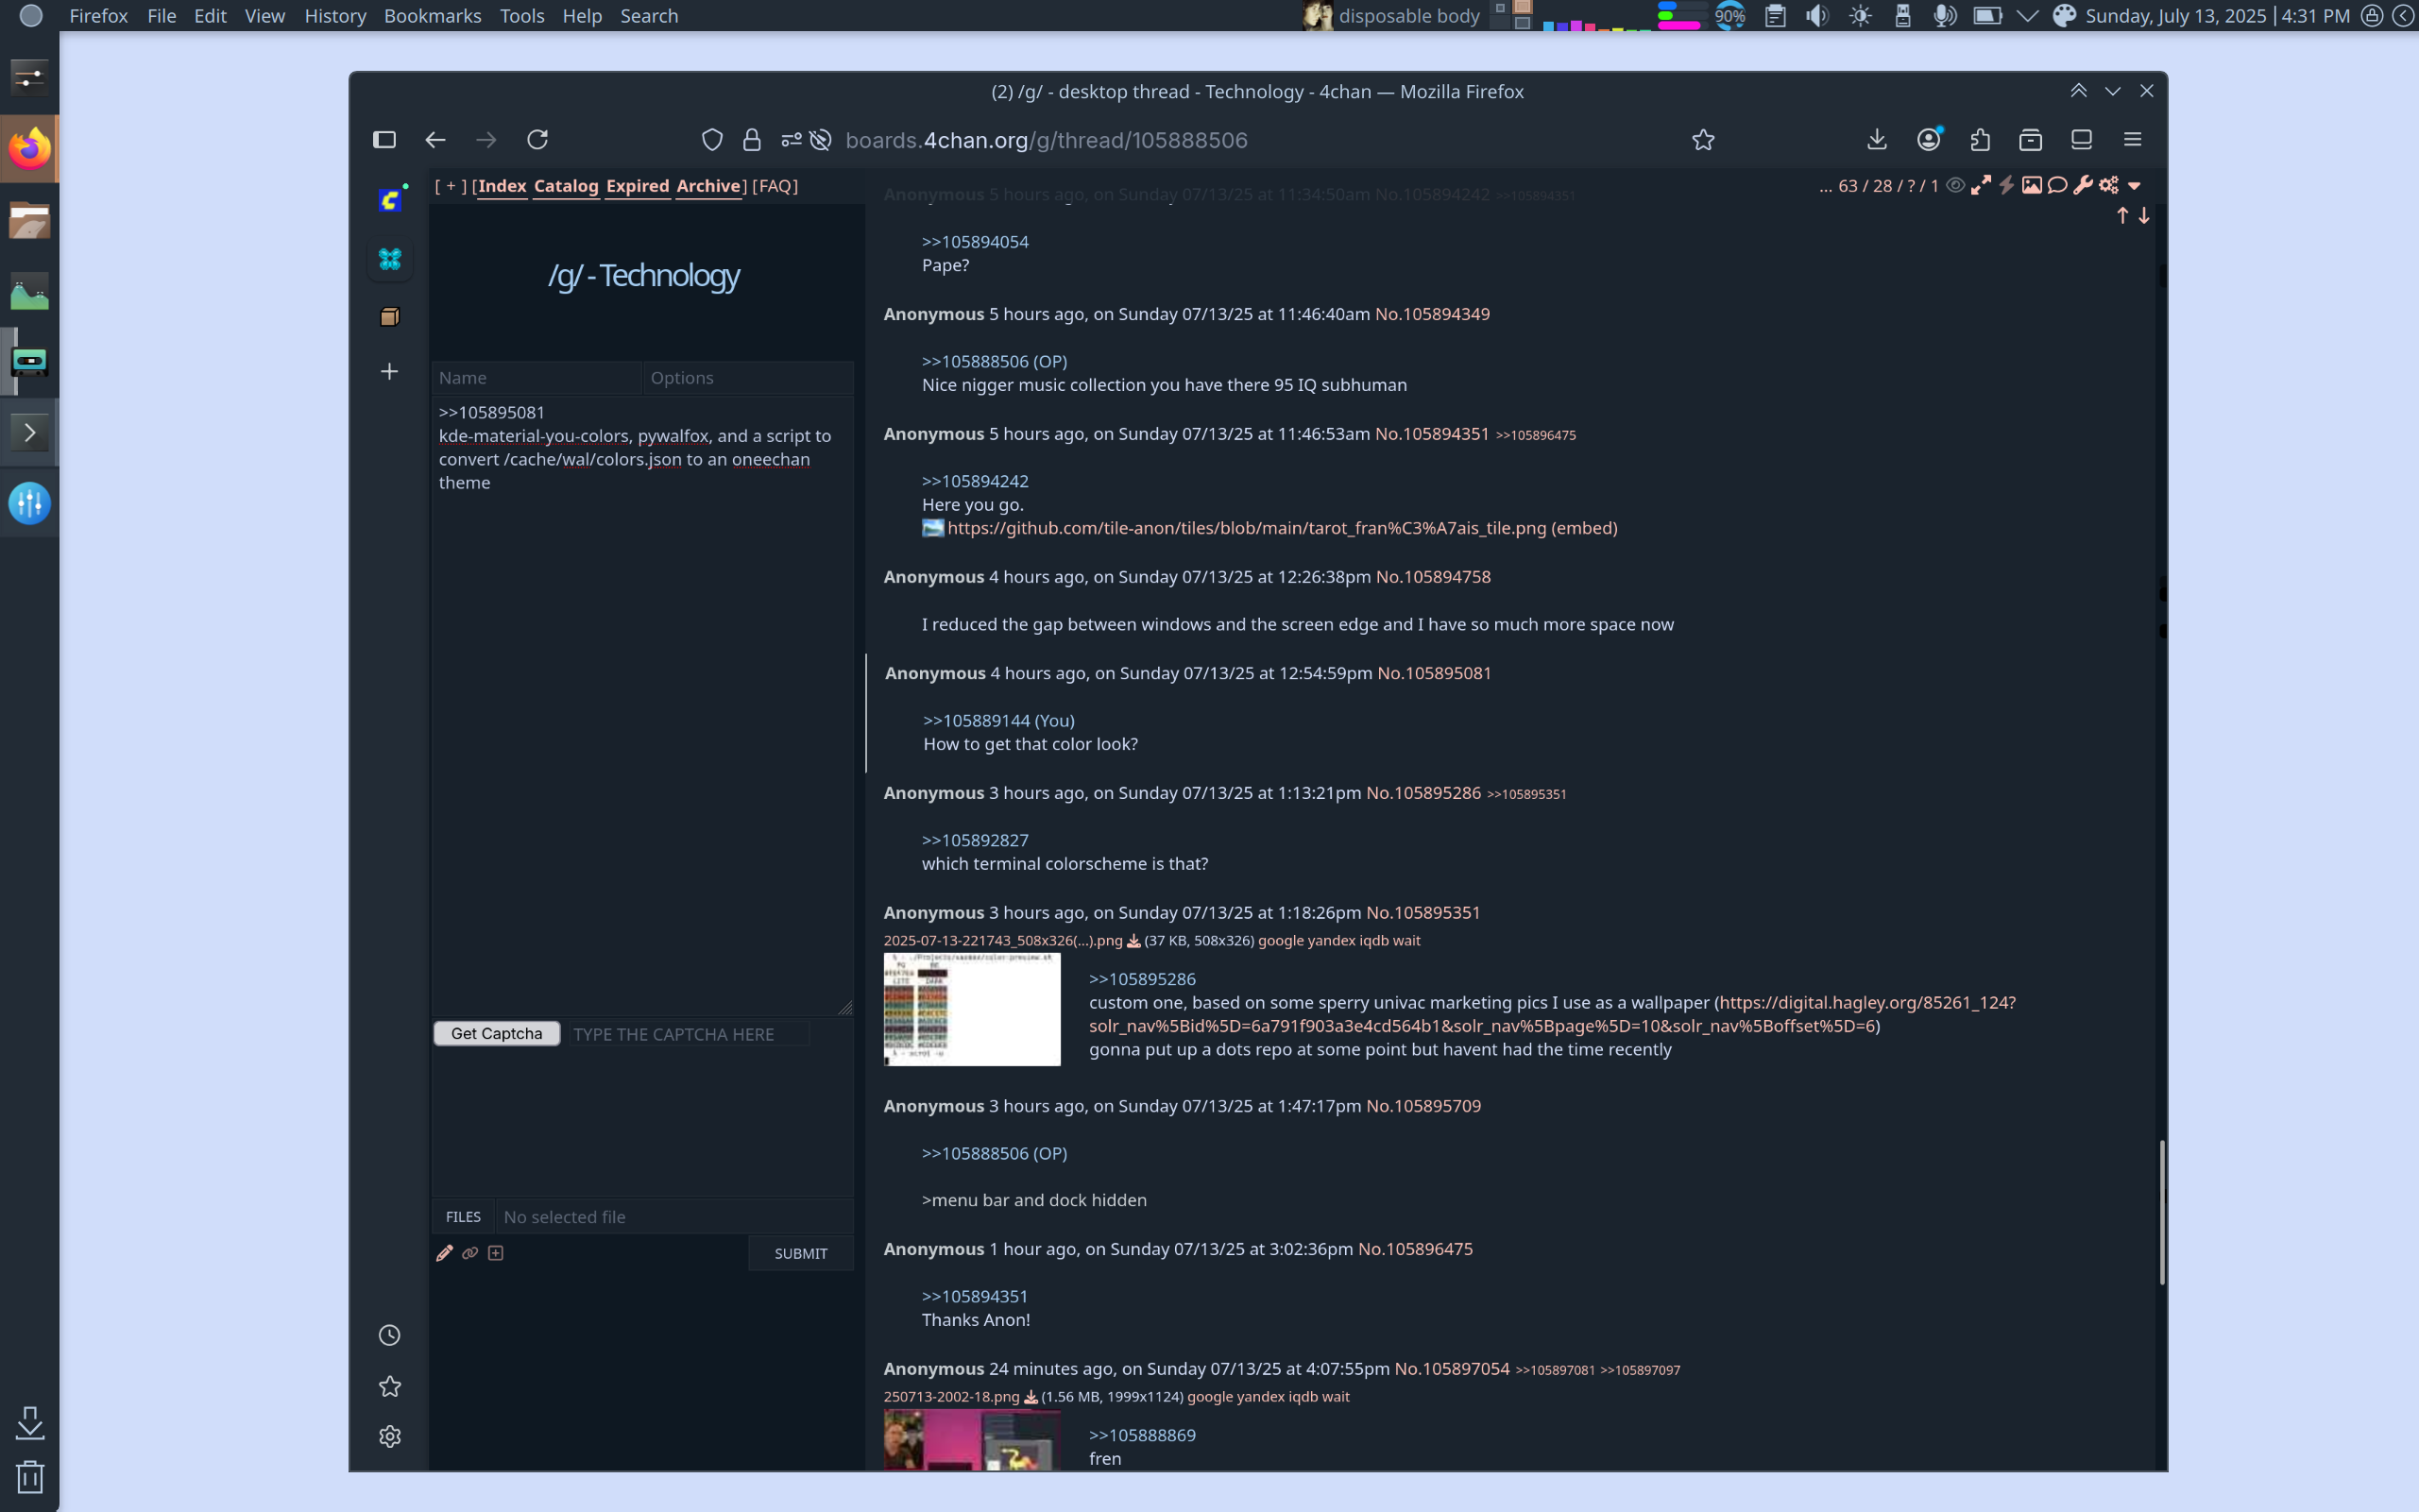Open a new tab with plus

point(390,372)
